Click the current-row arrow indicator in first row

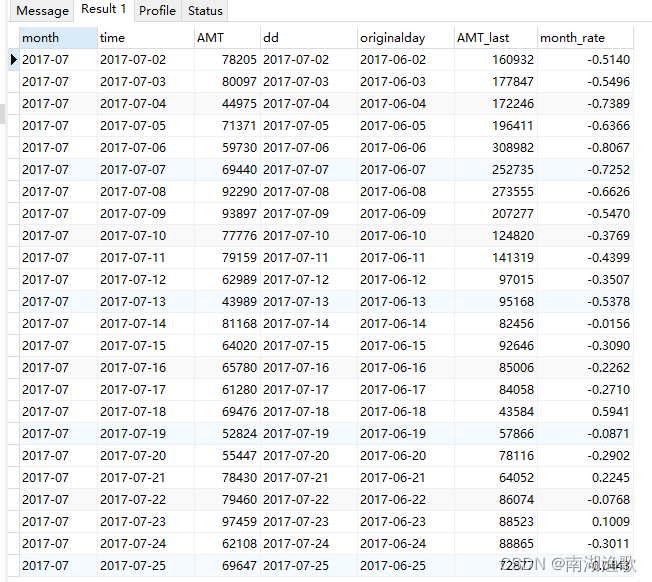tap(13, 60)
